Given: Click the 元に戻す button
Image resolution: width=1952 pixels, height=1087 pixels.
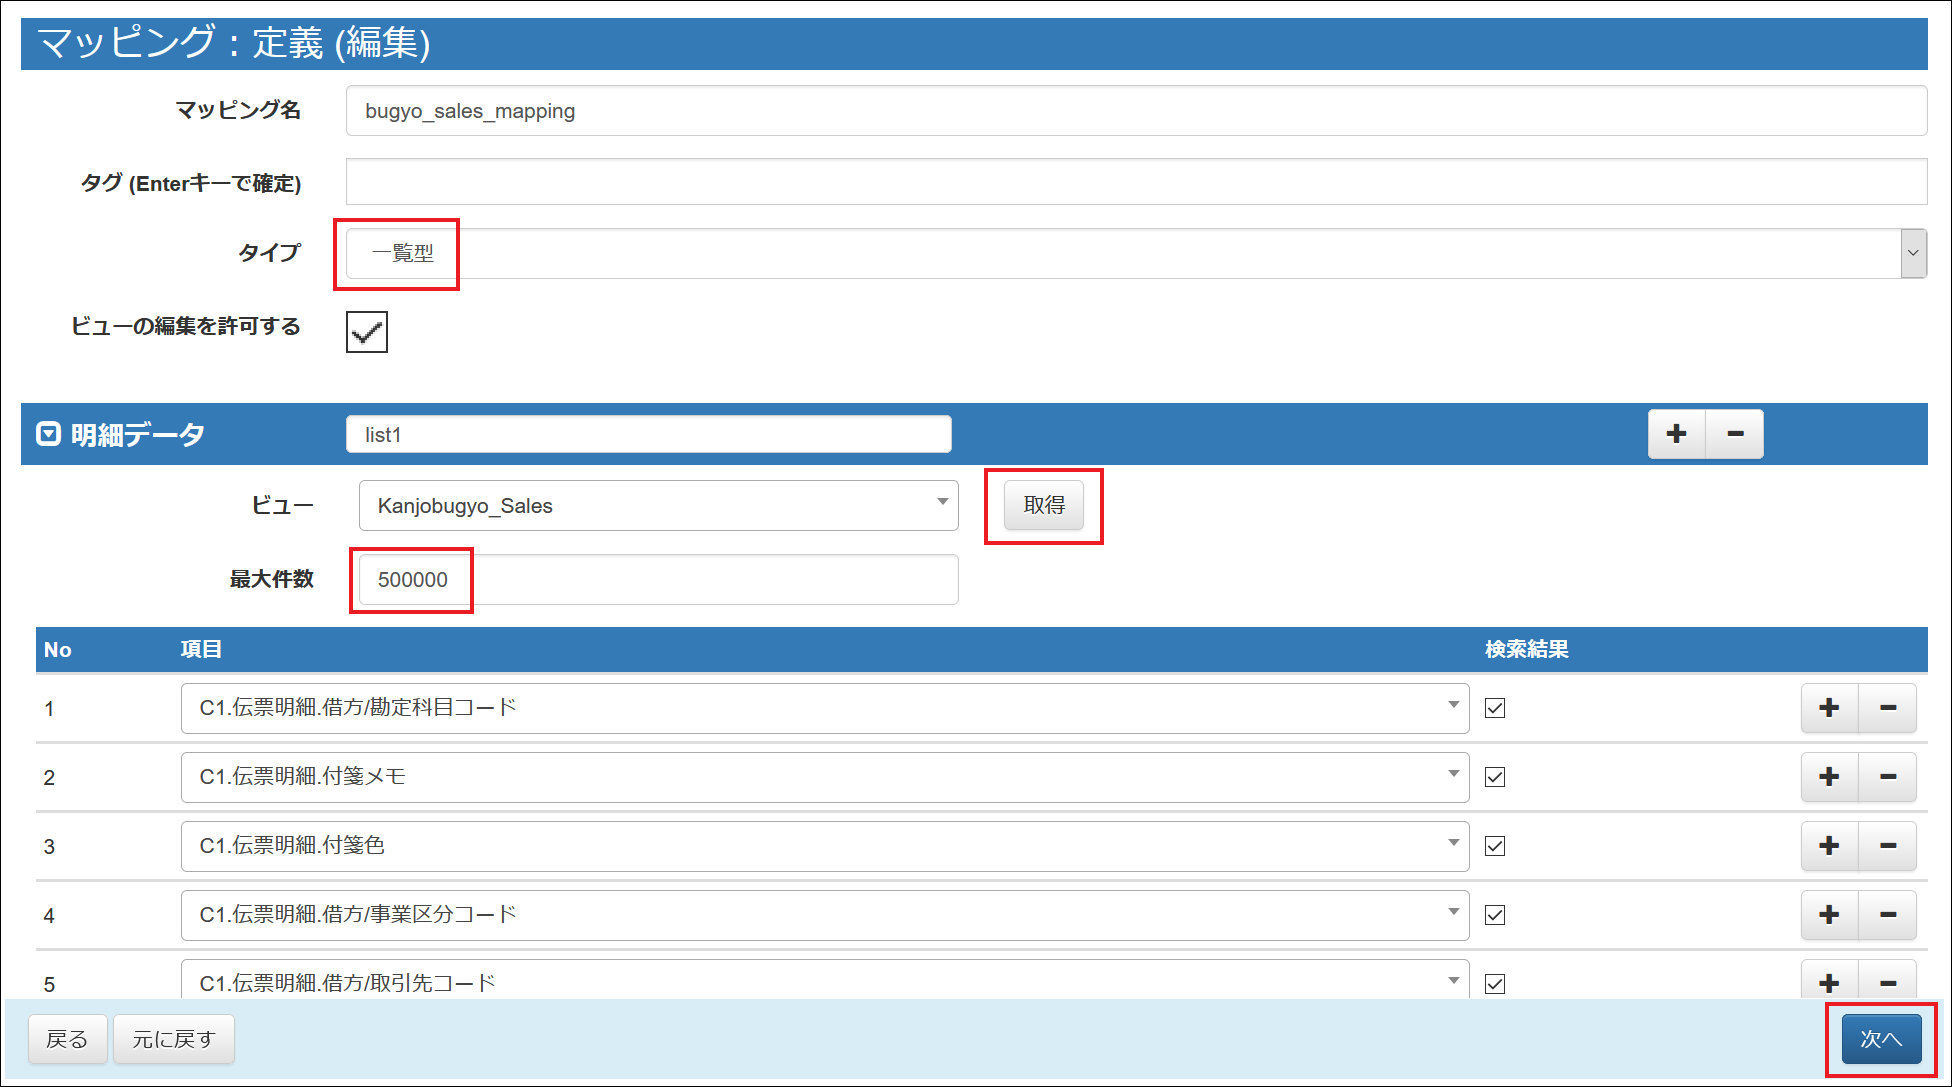Looking at the screenshot, I should (x=174, y=1039).
